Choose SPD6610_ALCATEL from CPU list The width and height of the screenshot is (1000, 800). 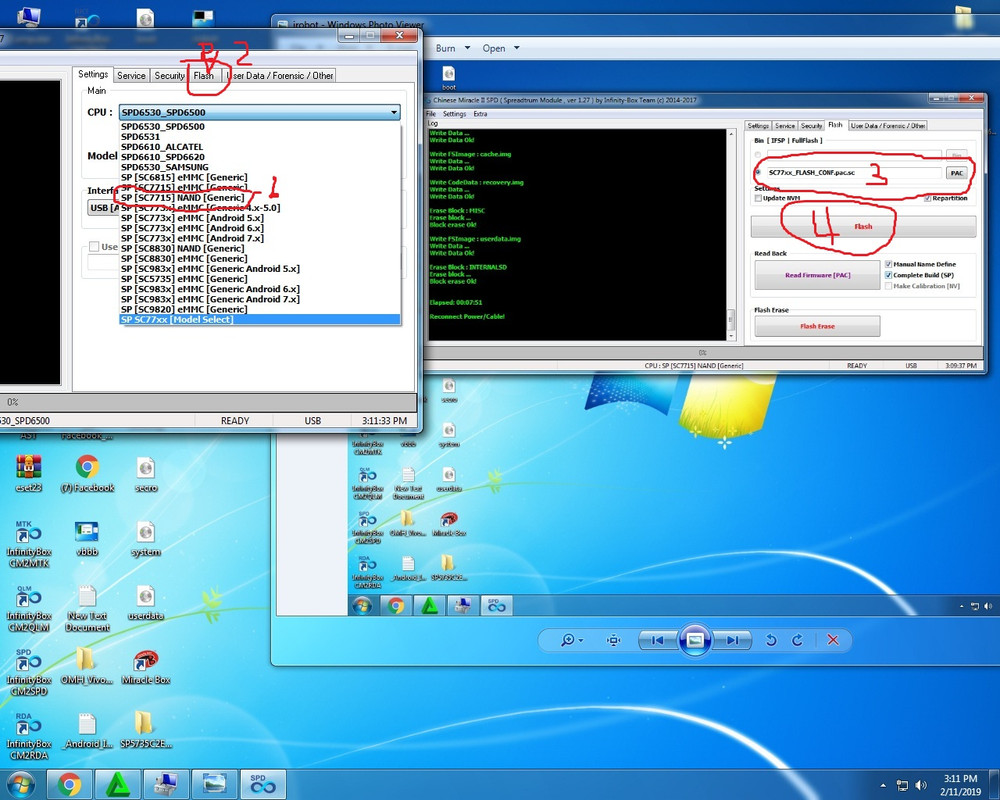point(260,147)
